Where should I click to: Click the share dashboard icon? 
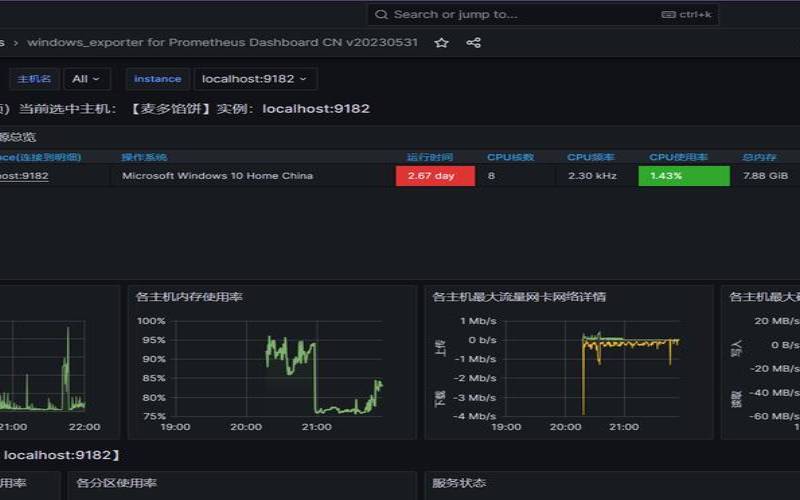coord(473,43)
